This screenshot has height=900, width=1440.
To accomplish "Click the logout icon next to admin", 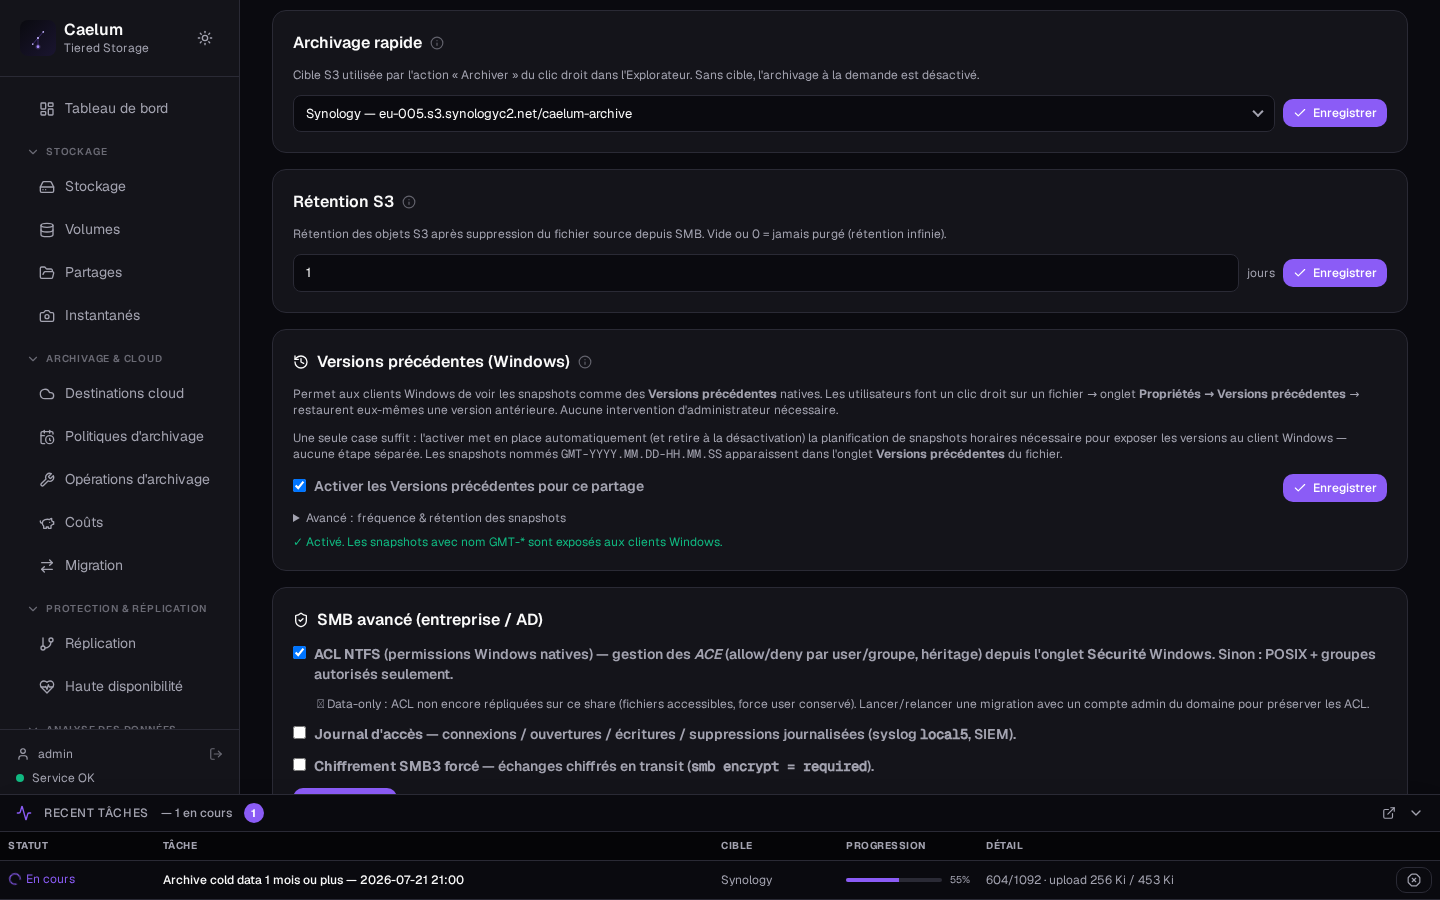I will pyautogui.click(x=216, y=754).
